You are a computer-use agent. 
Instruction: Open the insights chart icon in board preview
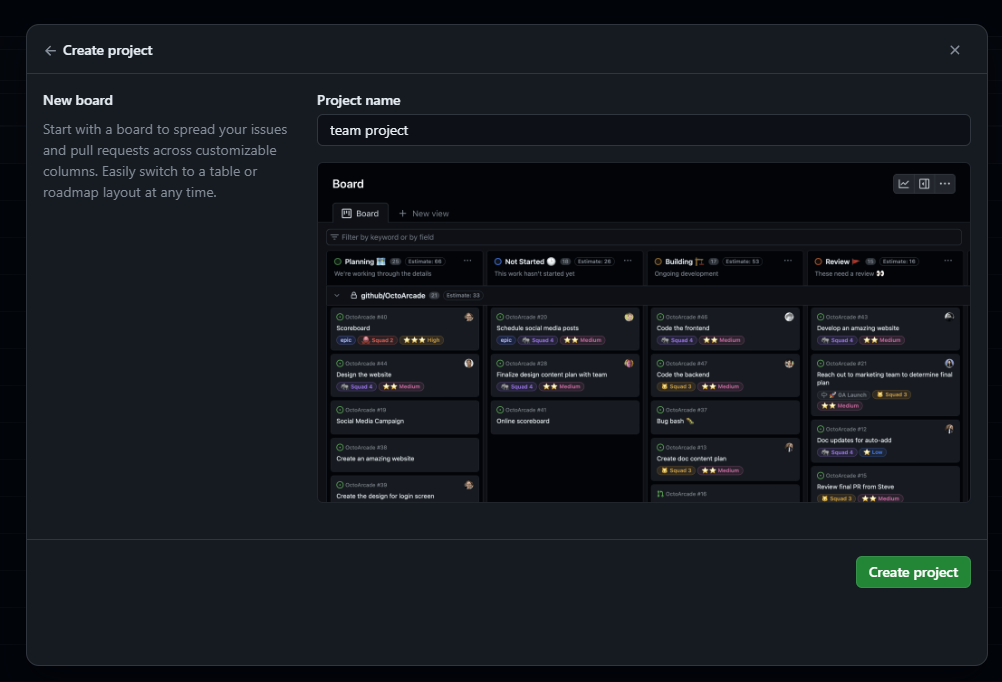coord(904,184)
